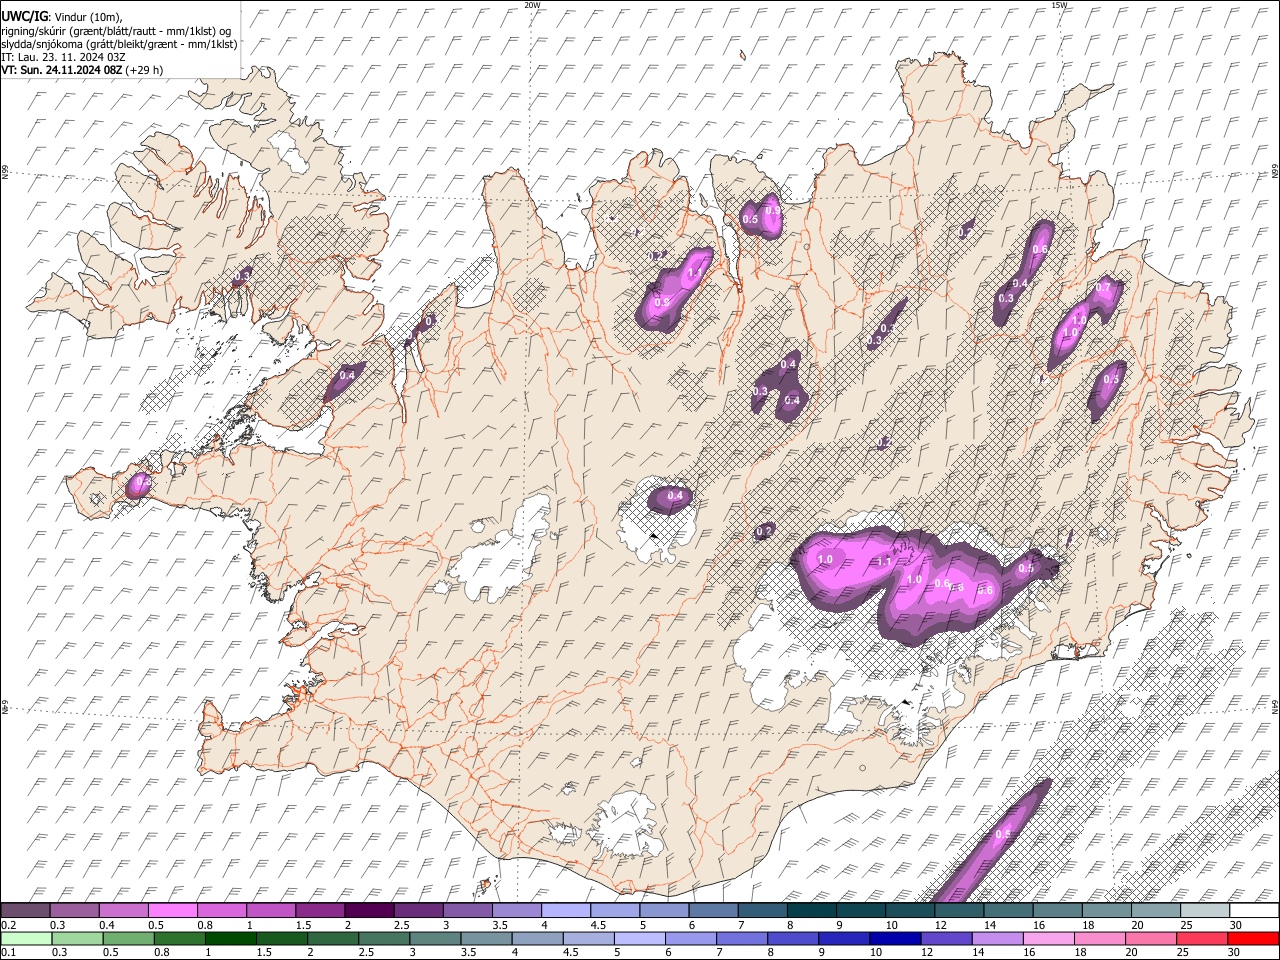This screenshot has width=1280, height=960.
Task: Pick the pale green 0.1 swatch in the lower scale
Action: 25,939
